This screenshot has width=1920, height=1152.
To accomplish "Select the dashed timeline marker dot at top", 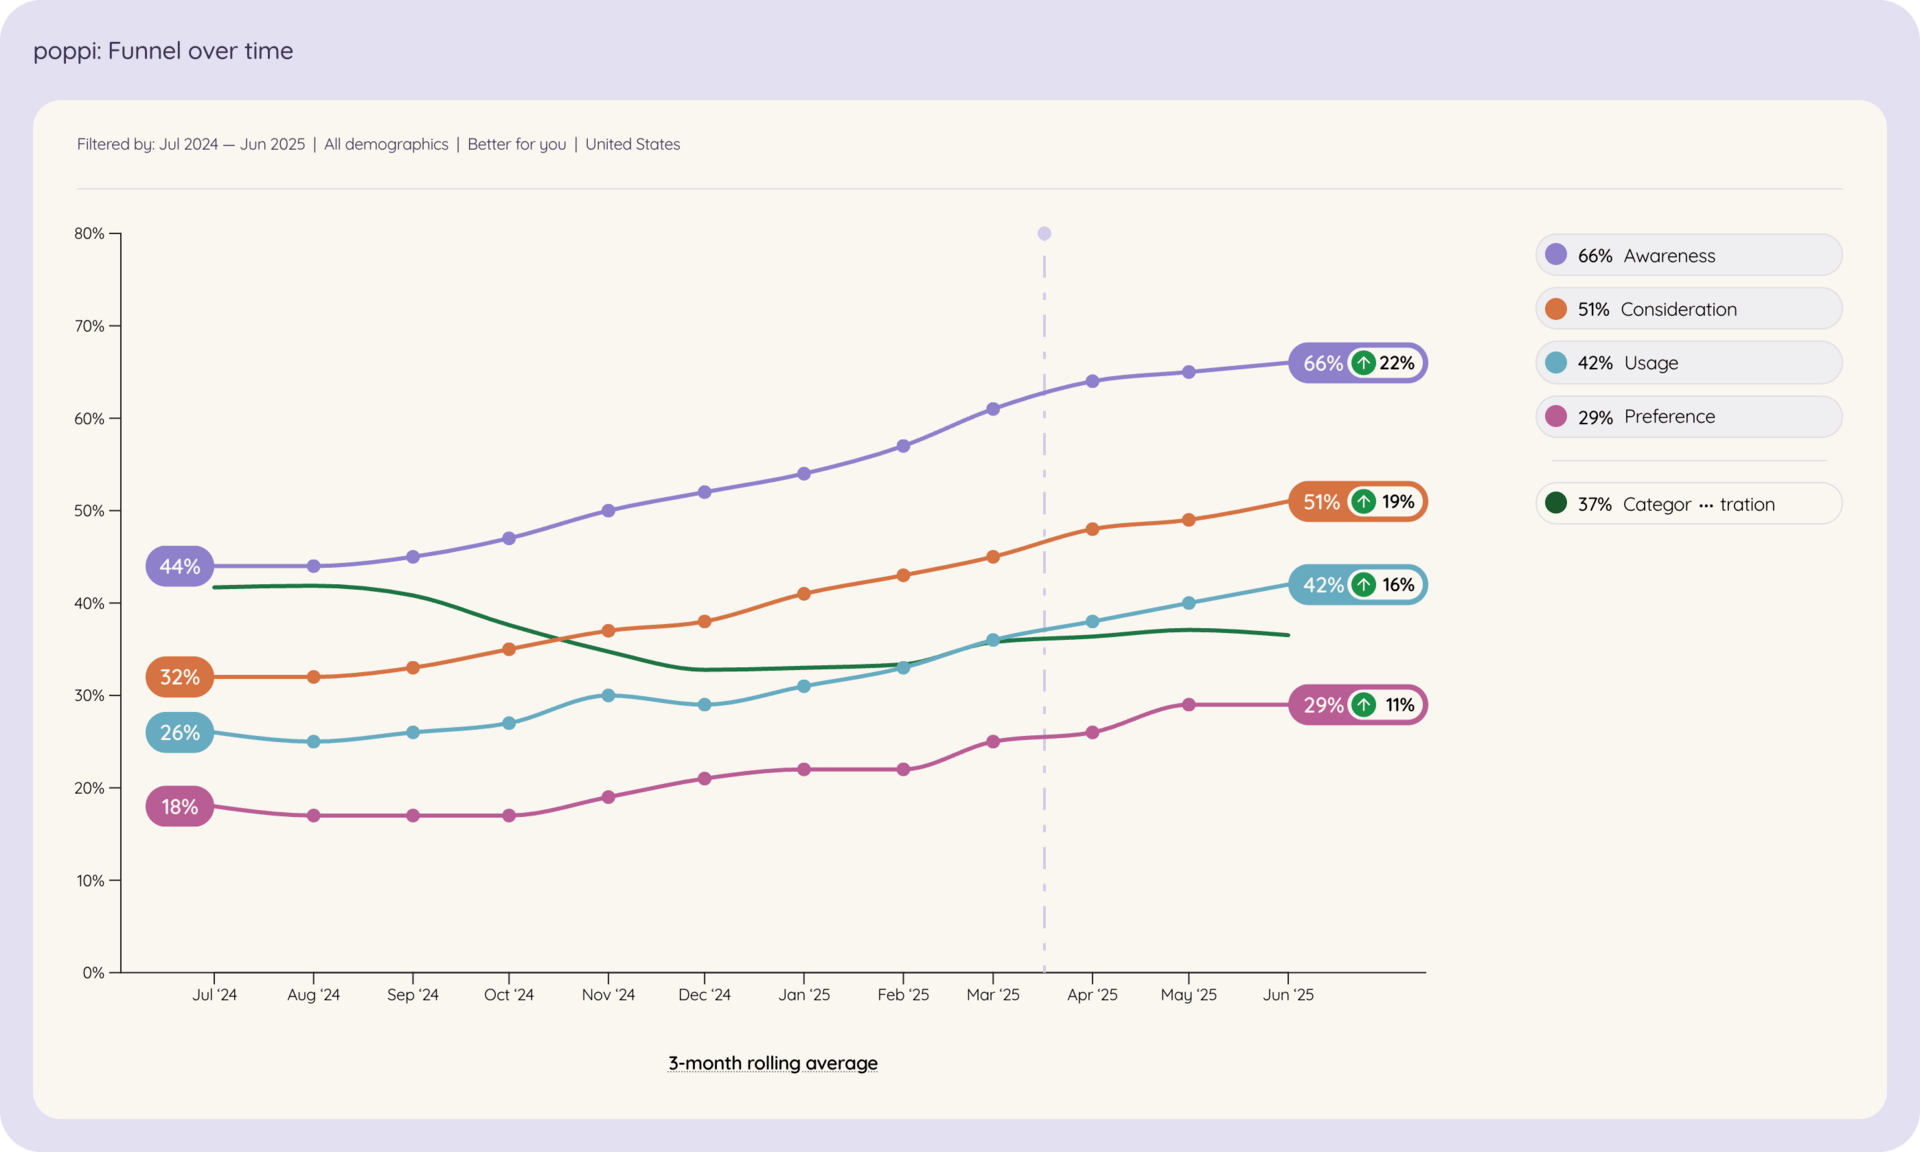I will pyautogui.click(x=1044, y=233).
